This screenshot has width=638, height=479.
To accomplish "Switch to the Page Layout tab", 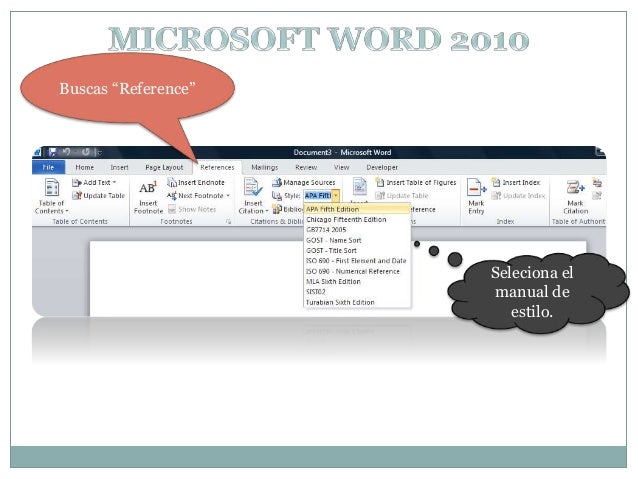I will pyautogui.click(x=164, y=167).
